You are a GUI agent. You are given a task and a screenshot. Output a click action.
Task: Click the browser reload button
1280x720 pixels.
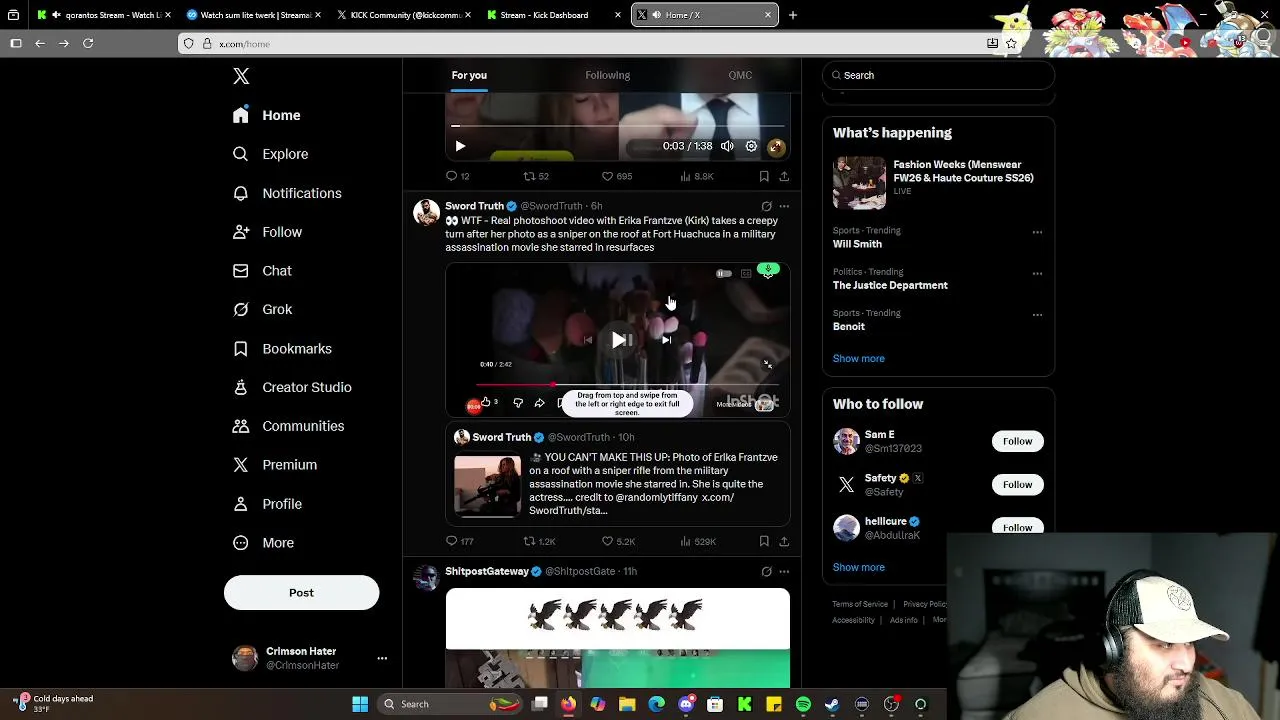click(88, 43)
